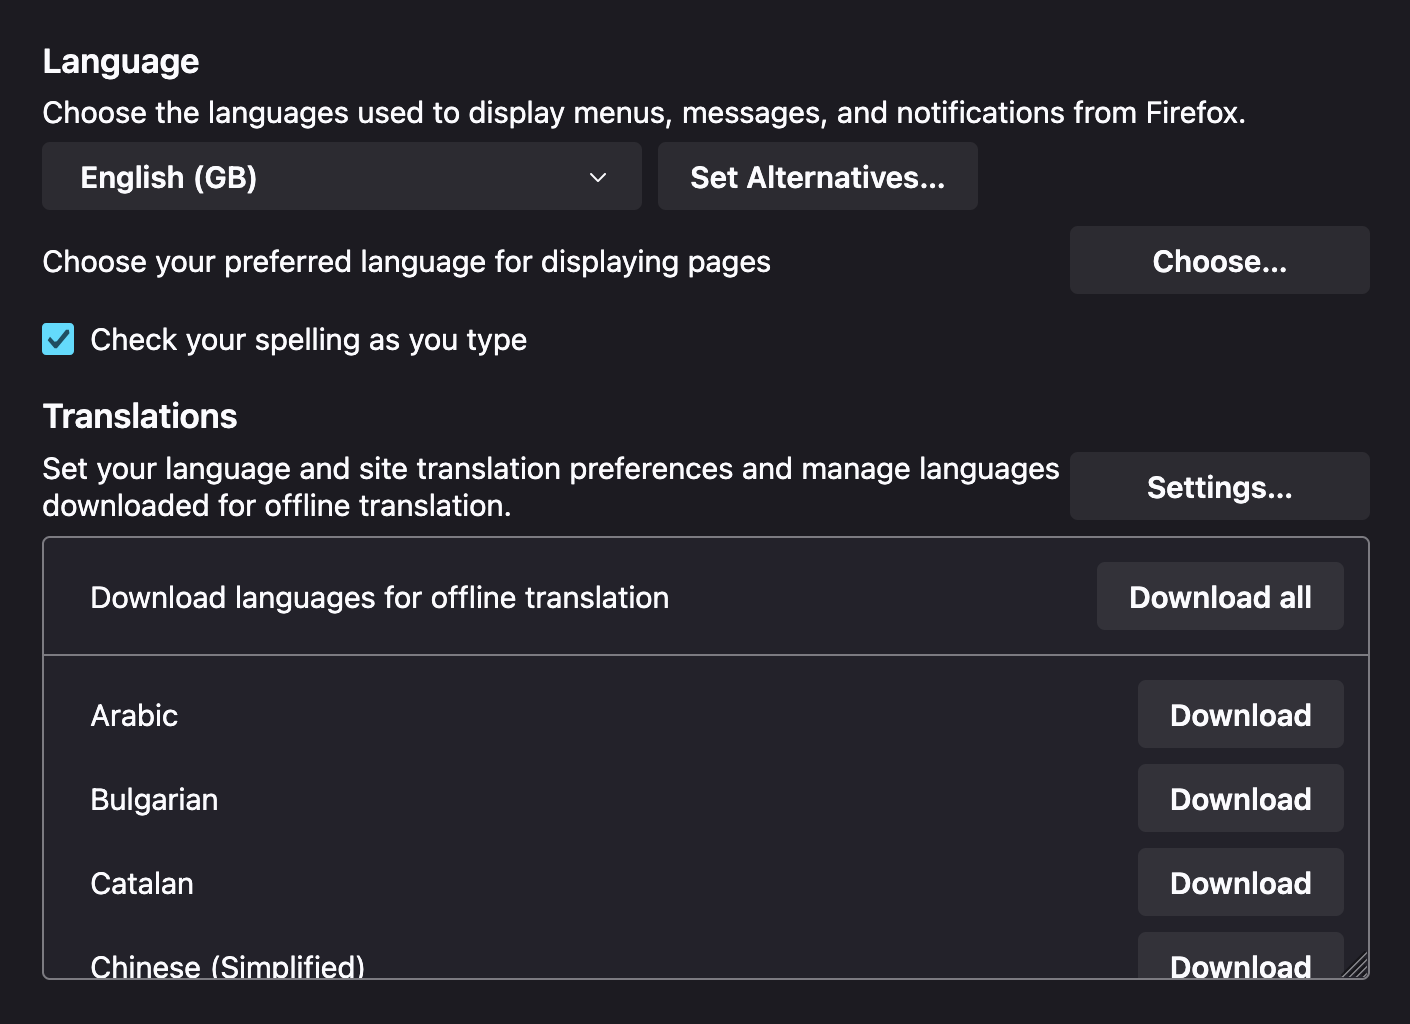Click the Translations section heading
The width and height of the screenshot is (1410, 1024).
click(139, 416)
